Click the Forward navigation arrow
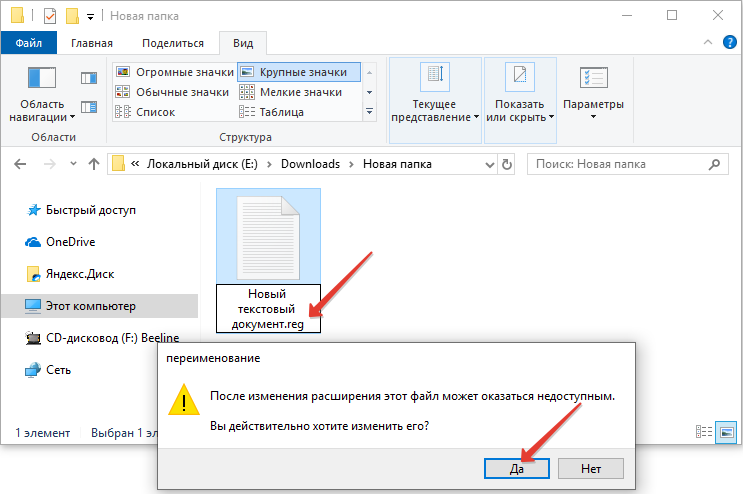The height and width of the screenshot is (494, 743). point(49,164)
